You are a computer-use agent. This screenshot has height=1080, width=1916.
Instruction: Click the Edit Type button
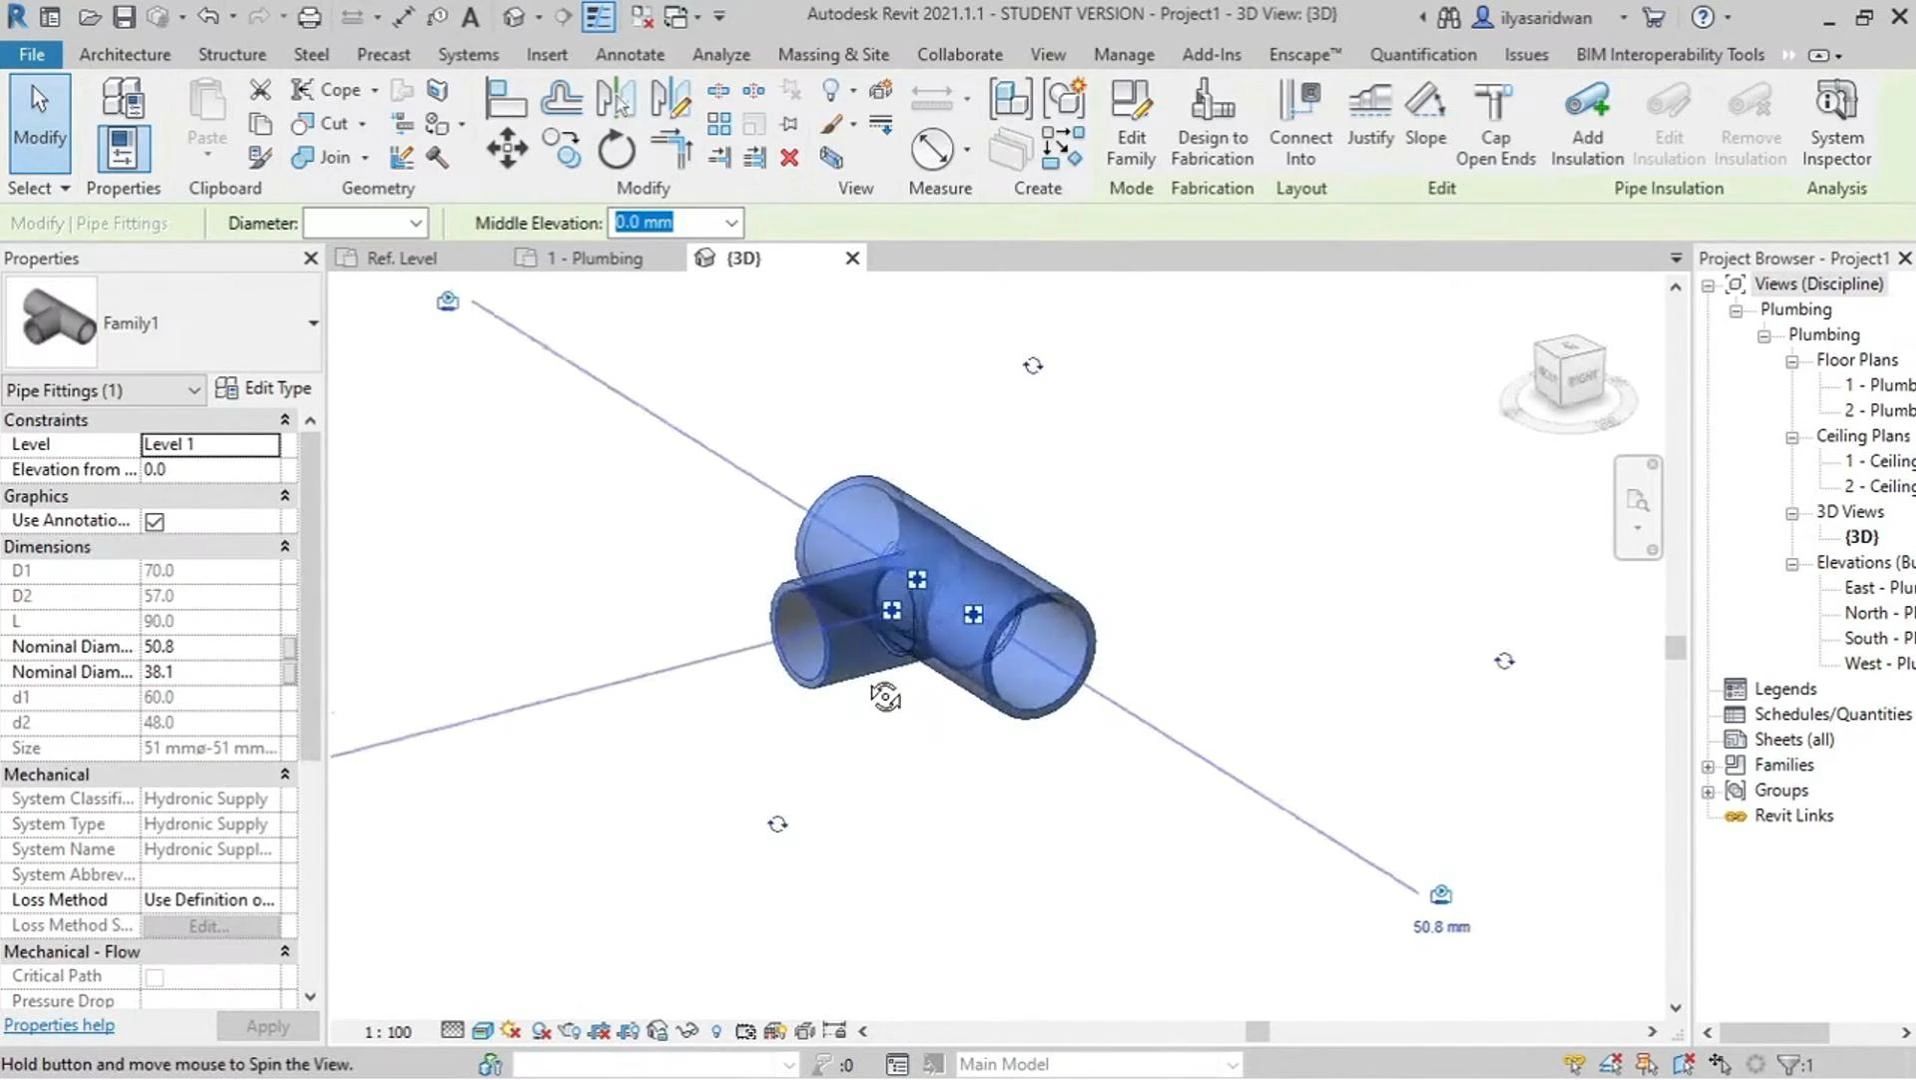pos(264,388)
